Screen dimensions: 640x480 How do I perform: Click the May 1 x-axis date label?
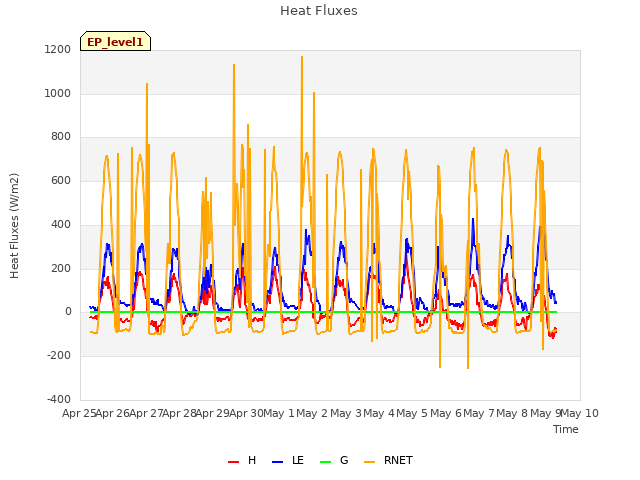tap(279, 413)
